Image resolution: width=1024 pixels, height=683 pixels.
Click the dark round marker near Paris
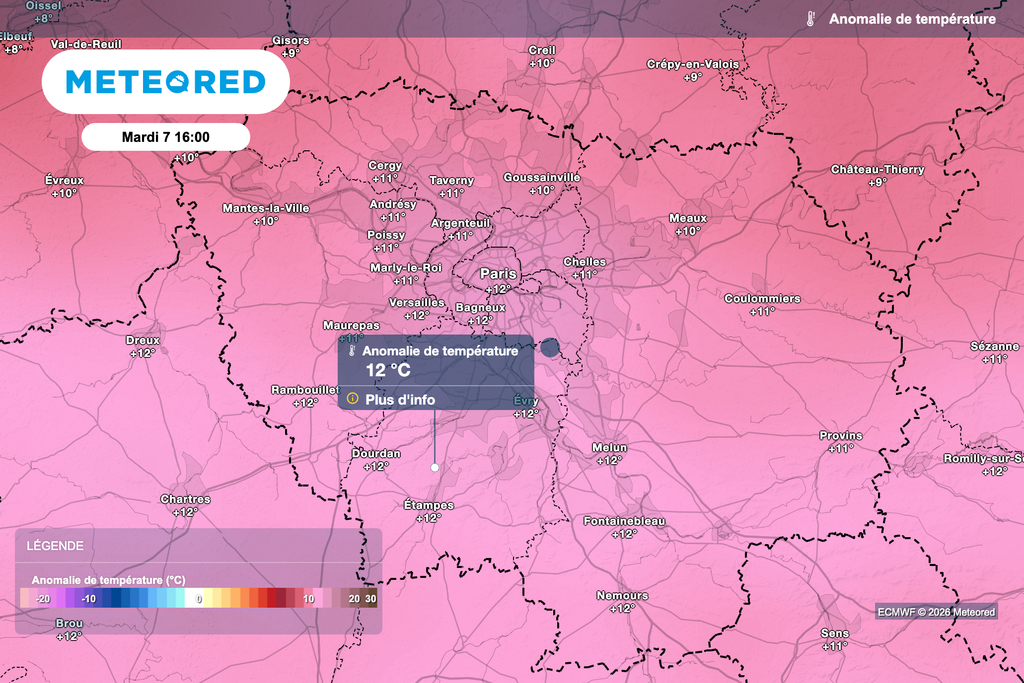(550, 348)
